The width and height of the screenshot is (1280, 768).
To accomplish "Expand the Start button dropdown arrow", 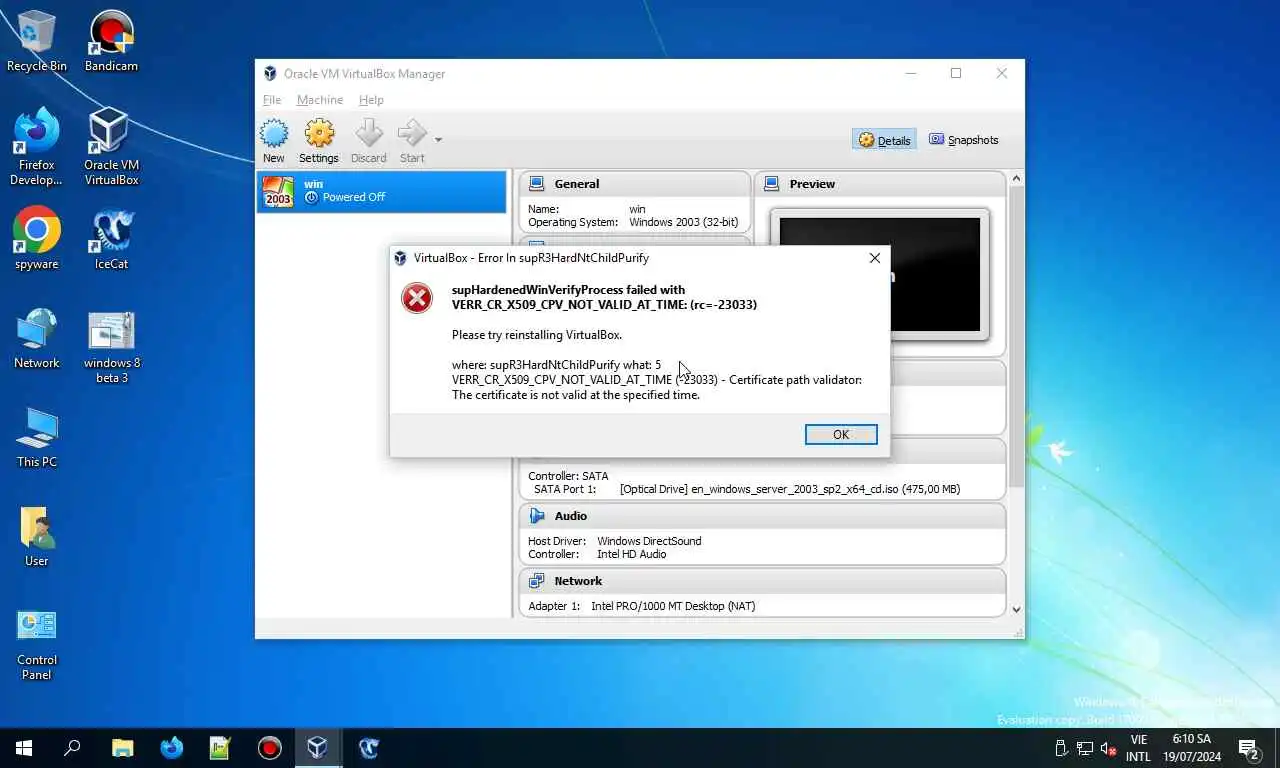I will click(x=438, y=140).
